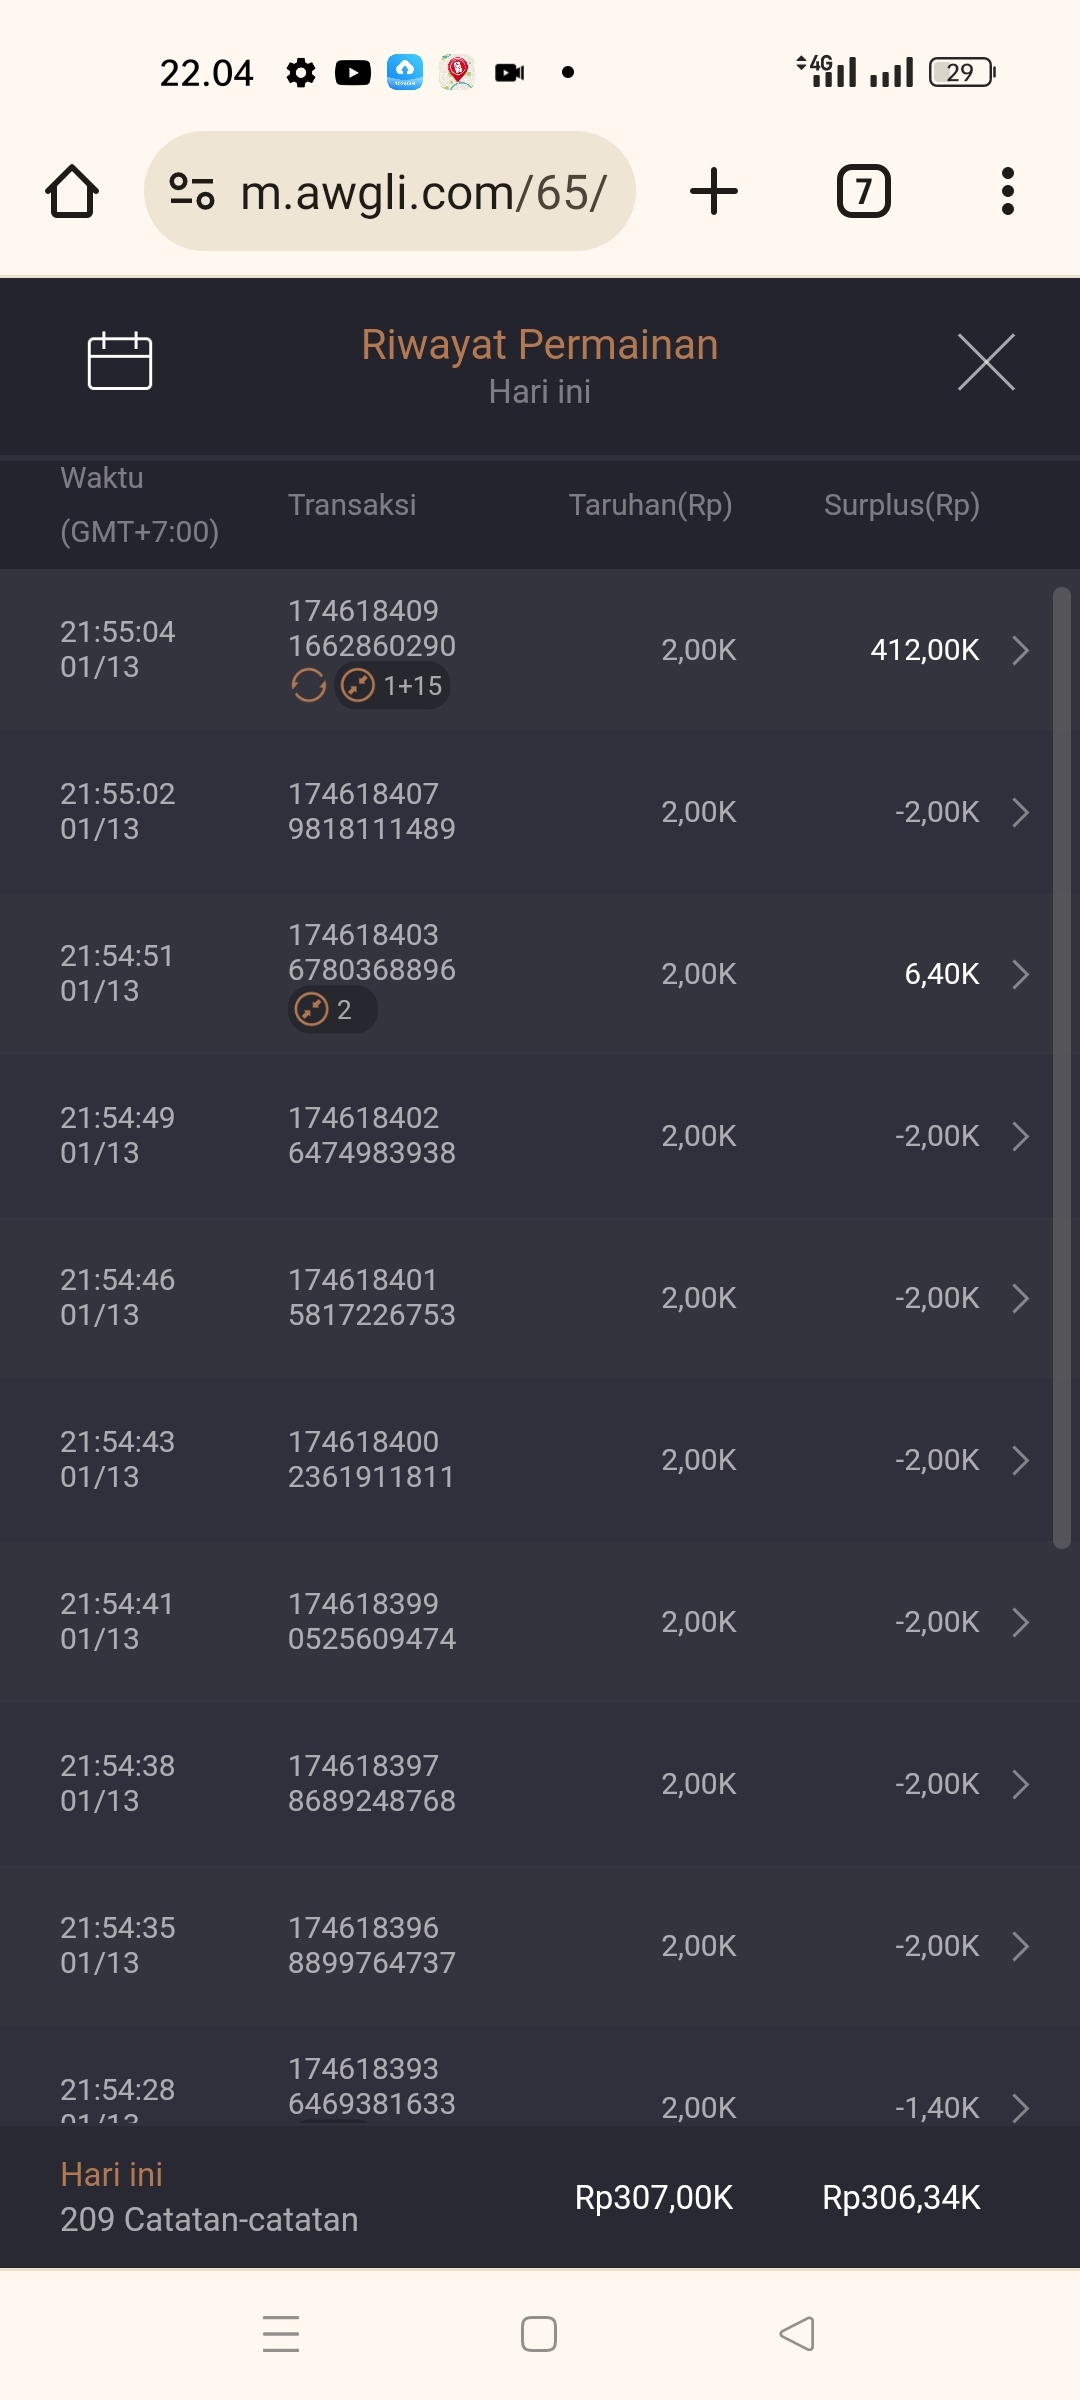1080x2400 pixels.
Task: Expand the 21:54:49 transaction row chevron
Action: click(1020, 1136)
